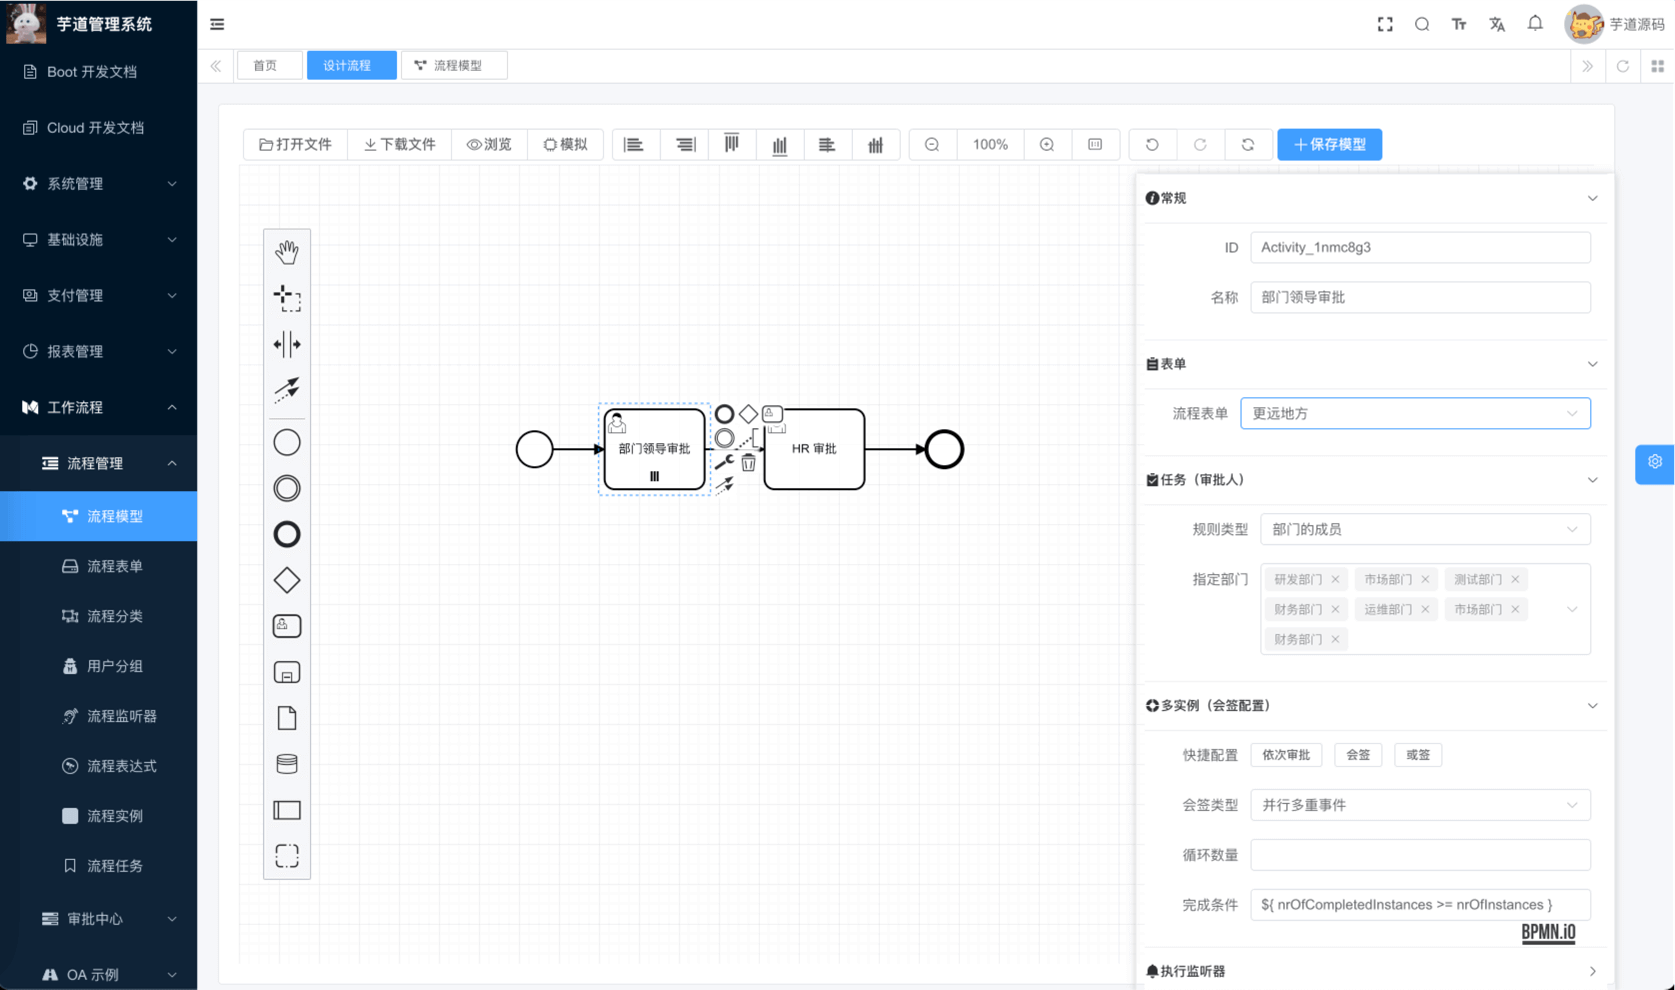Switch to the 流程模型 tab
Screen dimensions: 1675x990
(455, 65)
